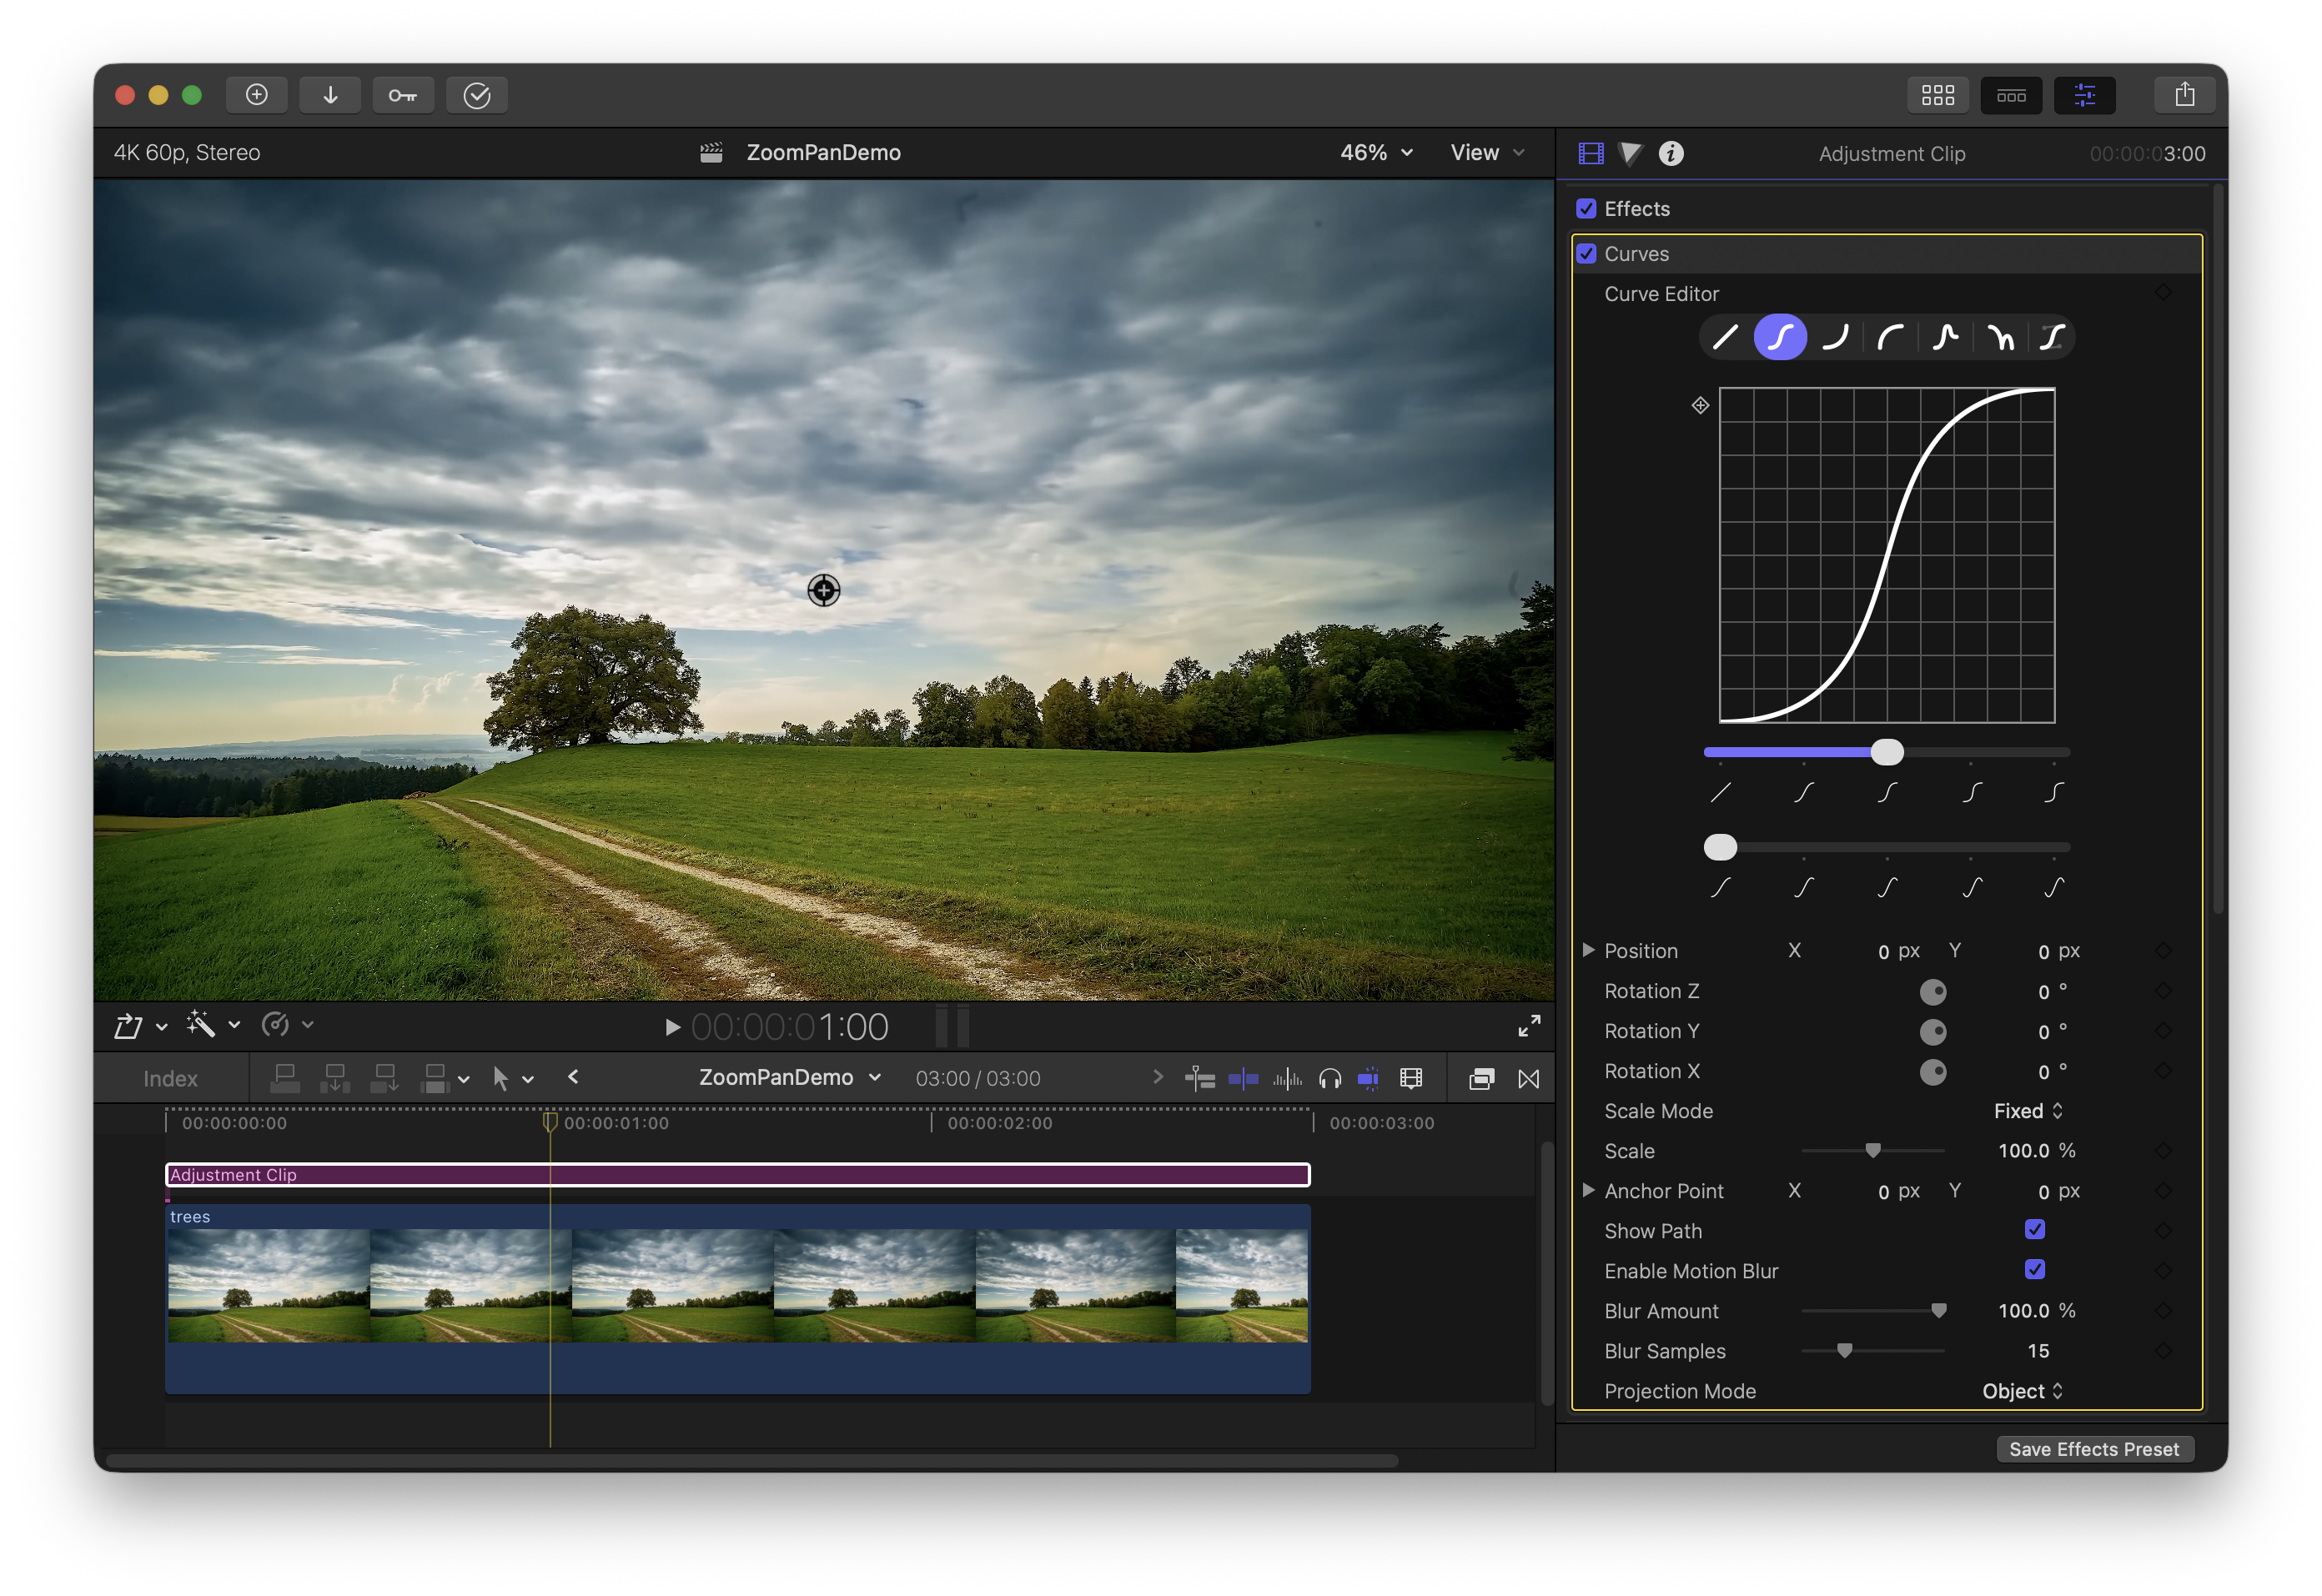Uncheck Enable Motion Blur
The width and height of the screenshot is (2322, 1596).
click(2034, 1270)
